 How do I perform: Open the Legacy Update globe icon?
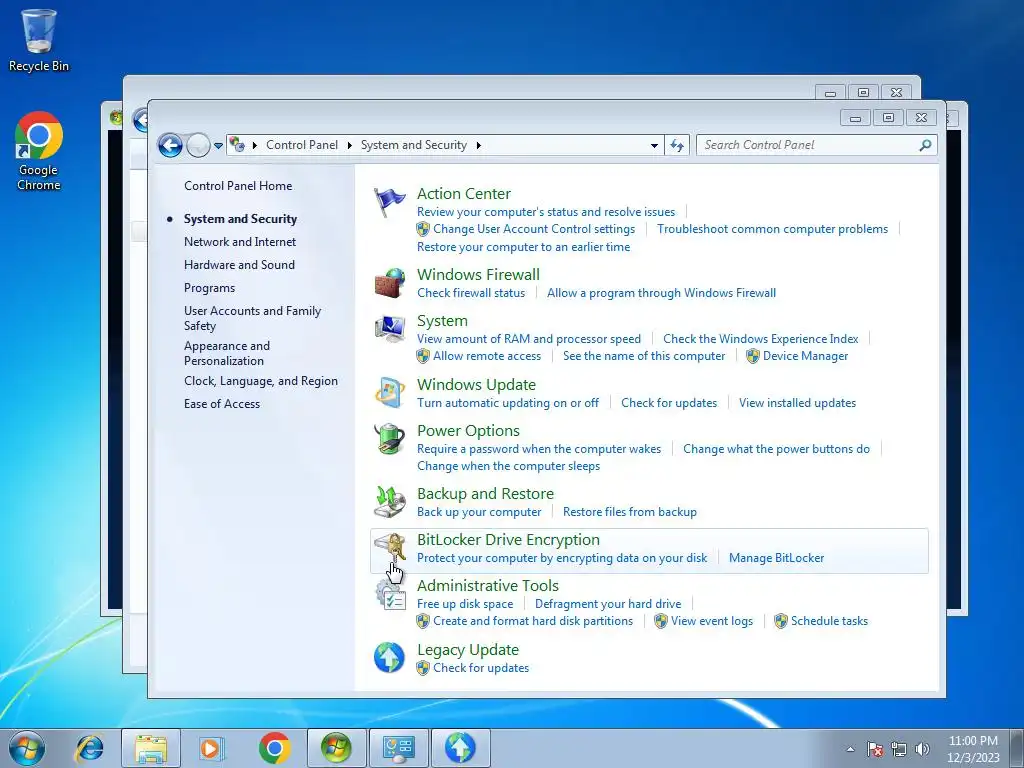click(389, 658)
